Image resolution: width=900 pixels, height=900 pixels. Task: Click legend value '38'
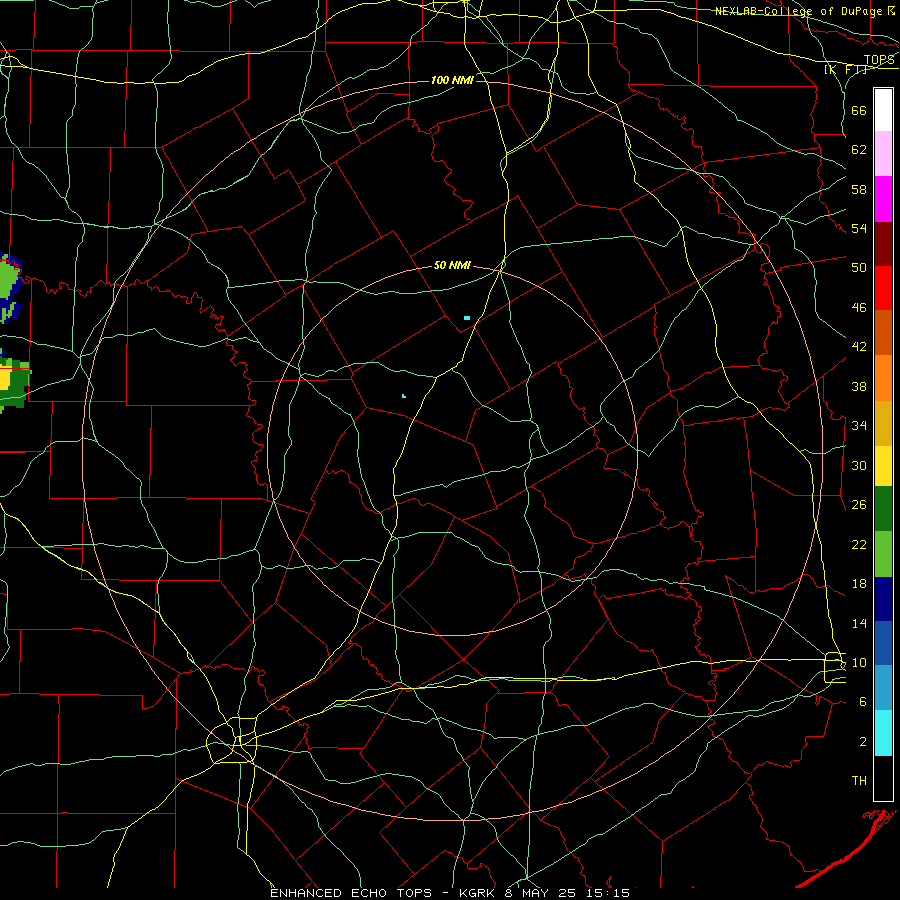(859, 386)
